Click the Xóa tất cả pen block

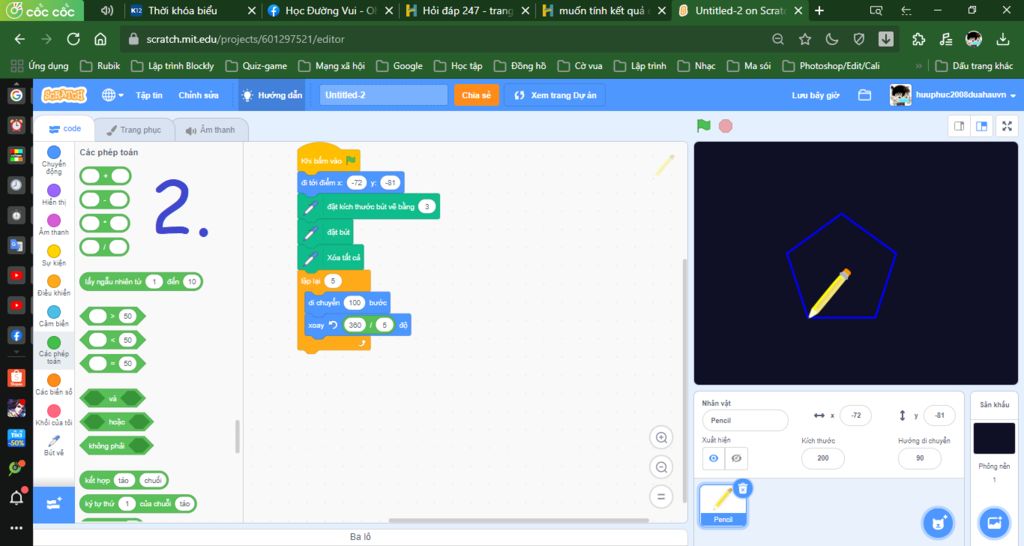(330, 257)
